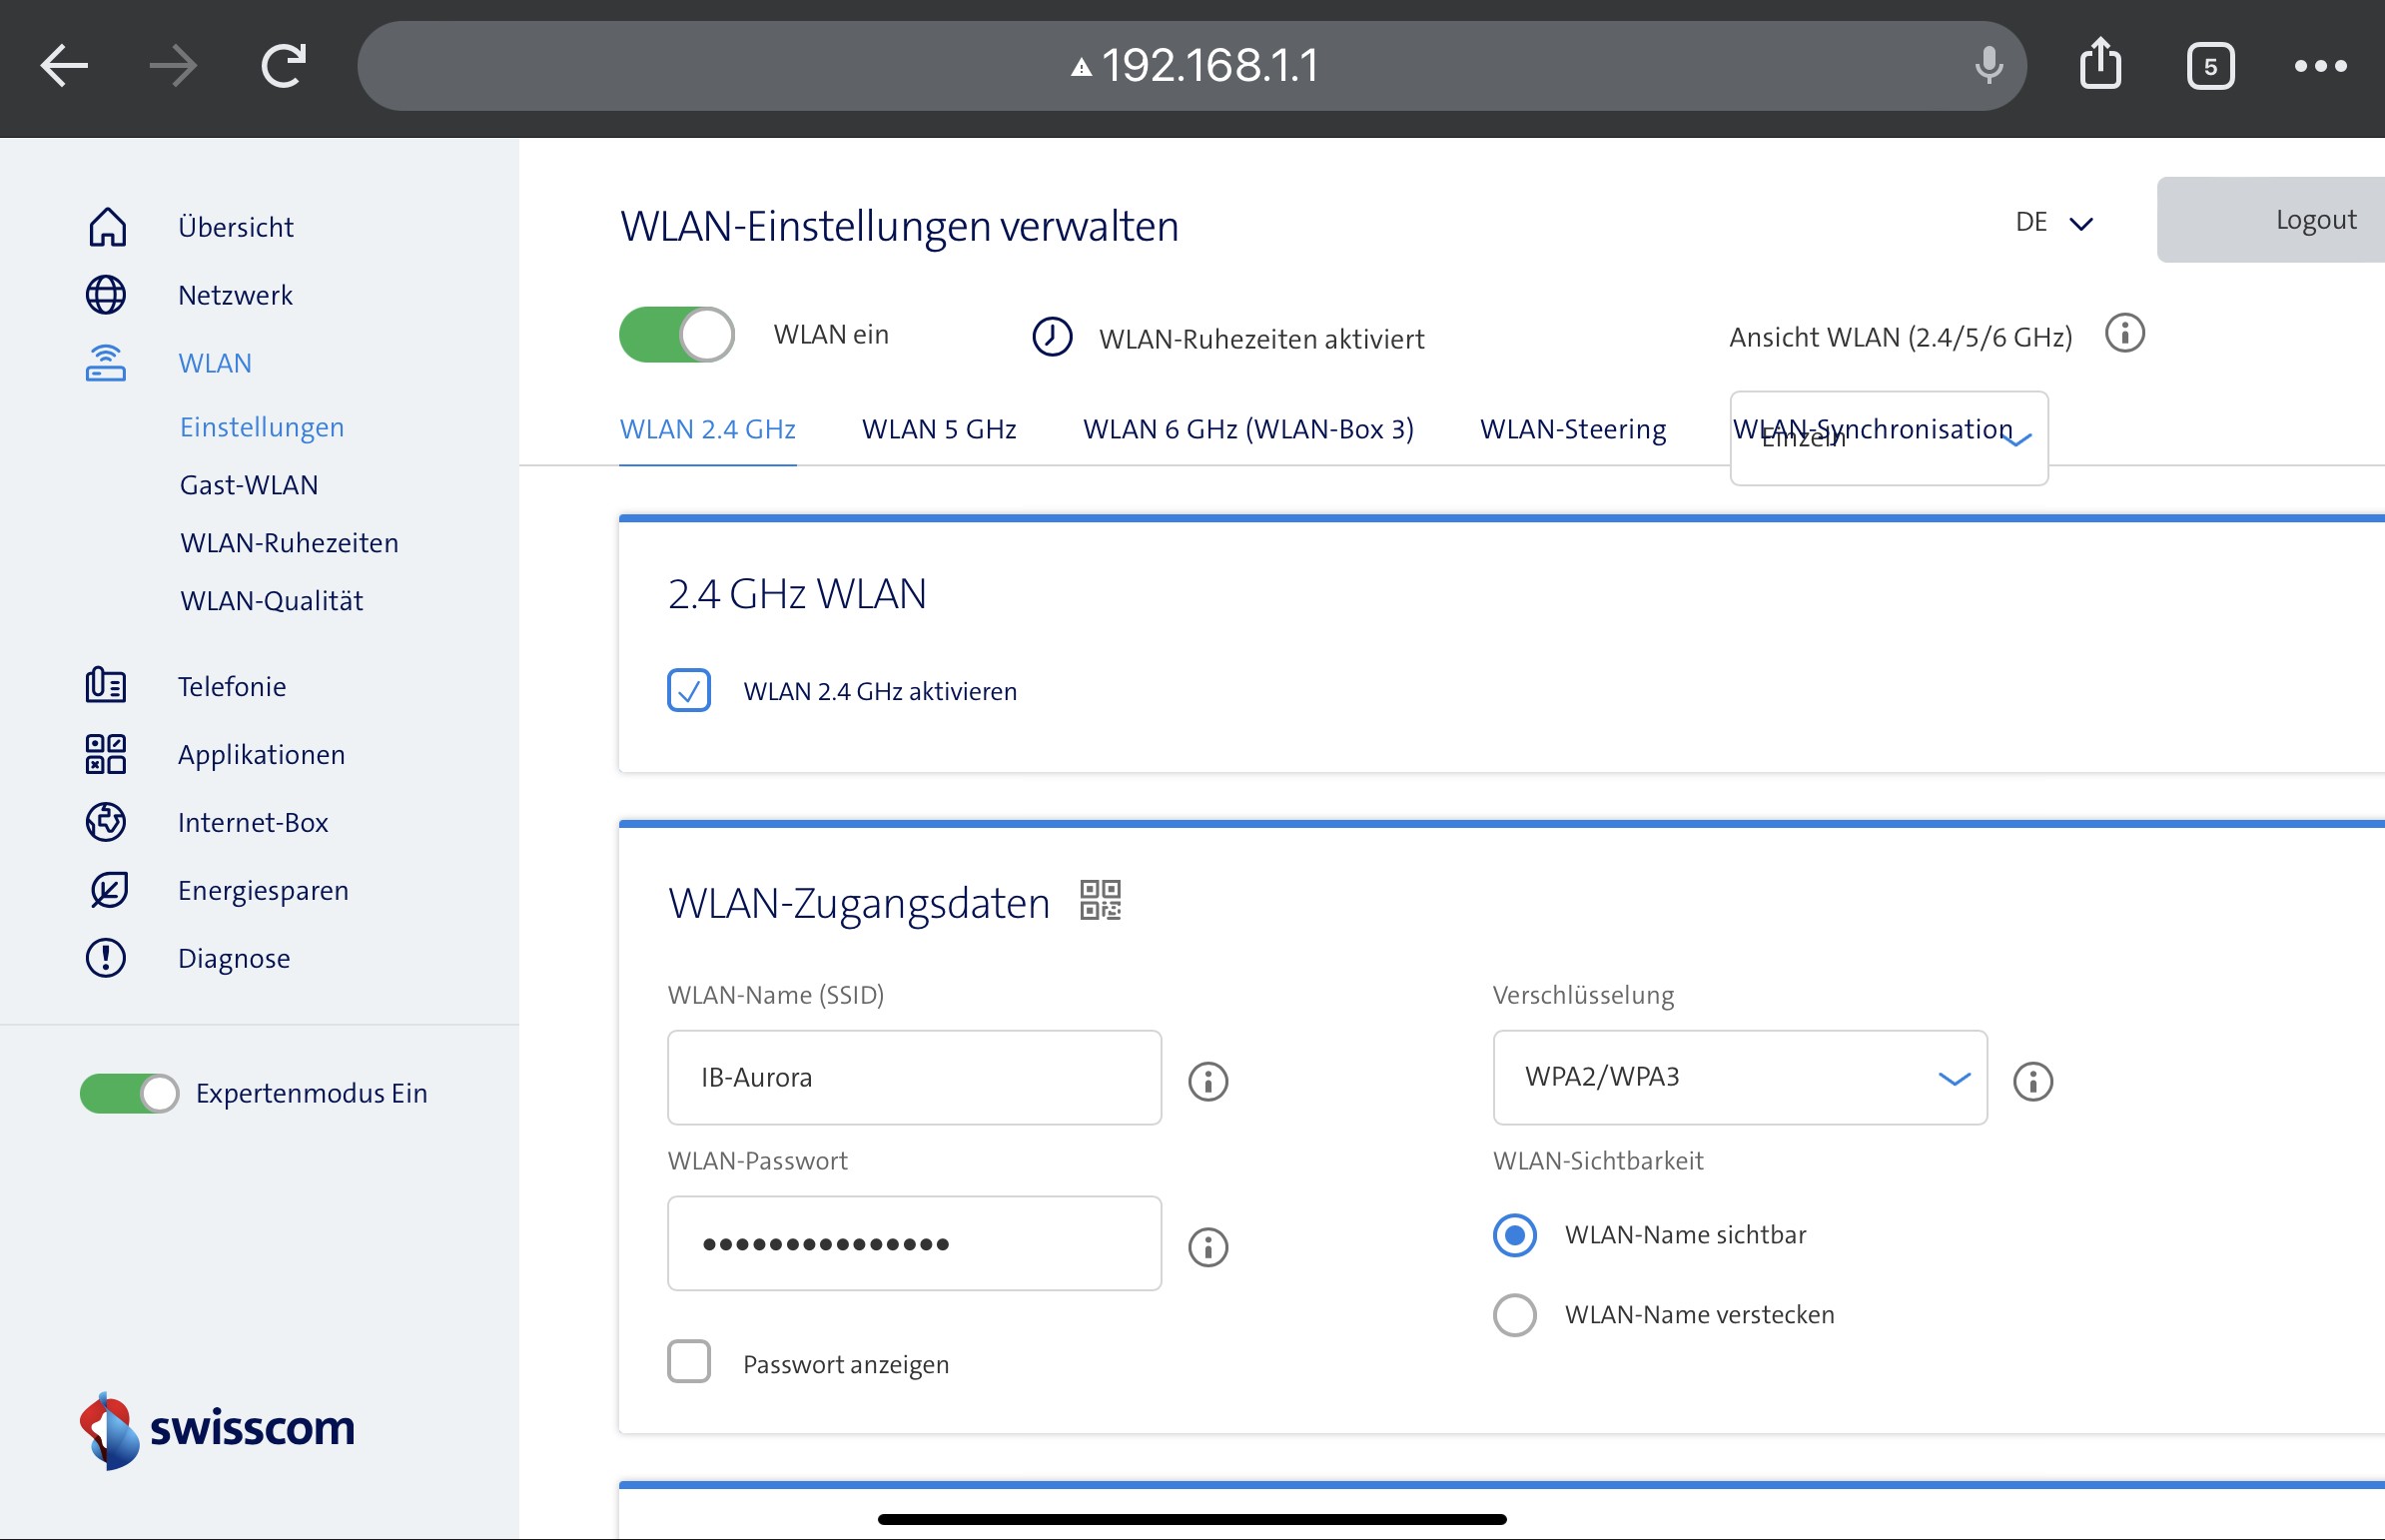This screenshot has height=1540, width=2385.
Task: Toggle the WLAN ein switch
Action: pyautogui.click(x=677, y=334)
